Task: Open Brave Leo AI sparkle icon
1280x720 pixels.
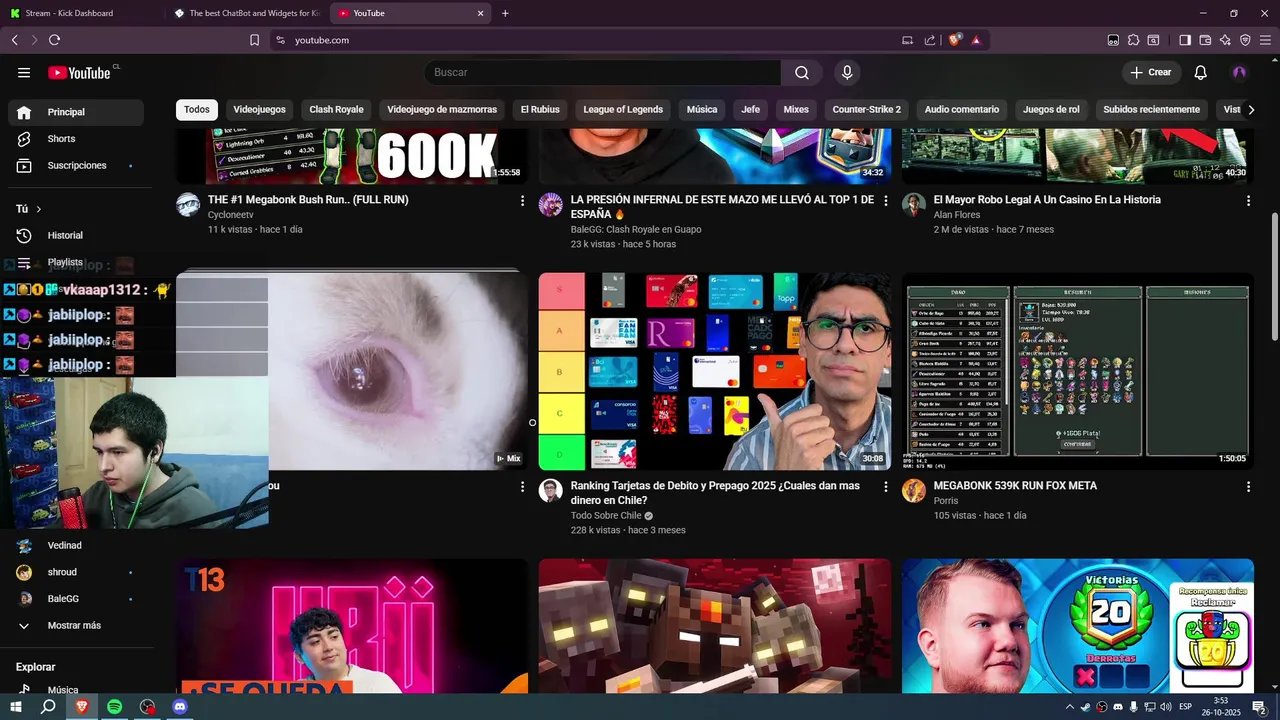Action: coord(1225,40)
